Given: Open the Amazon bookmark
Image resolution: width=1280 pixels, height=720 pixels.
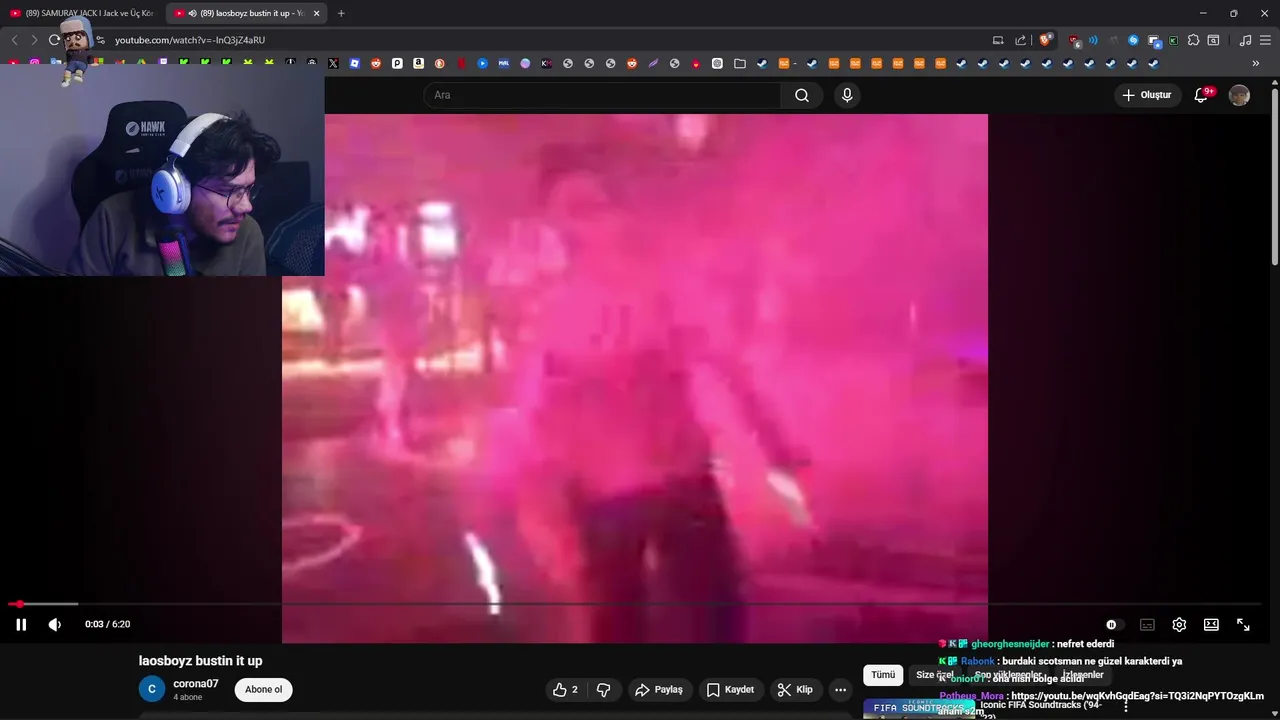Looking at the screenshot, I should coord(418,63).
